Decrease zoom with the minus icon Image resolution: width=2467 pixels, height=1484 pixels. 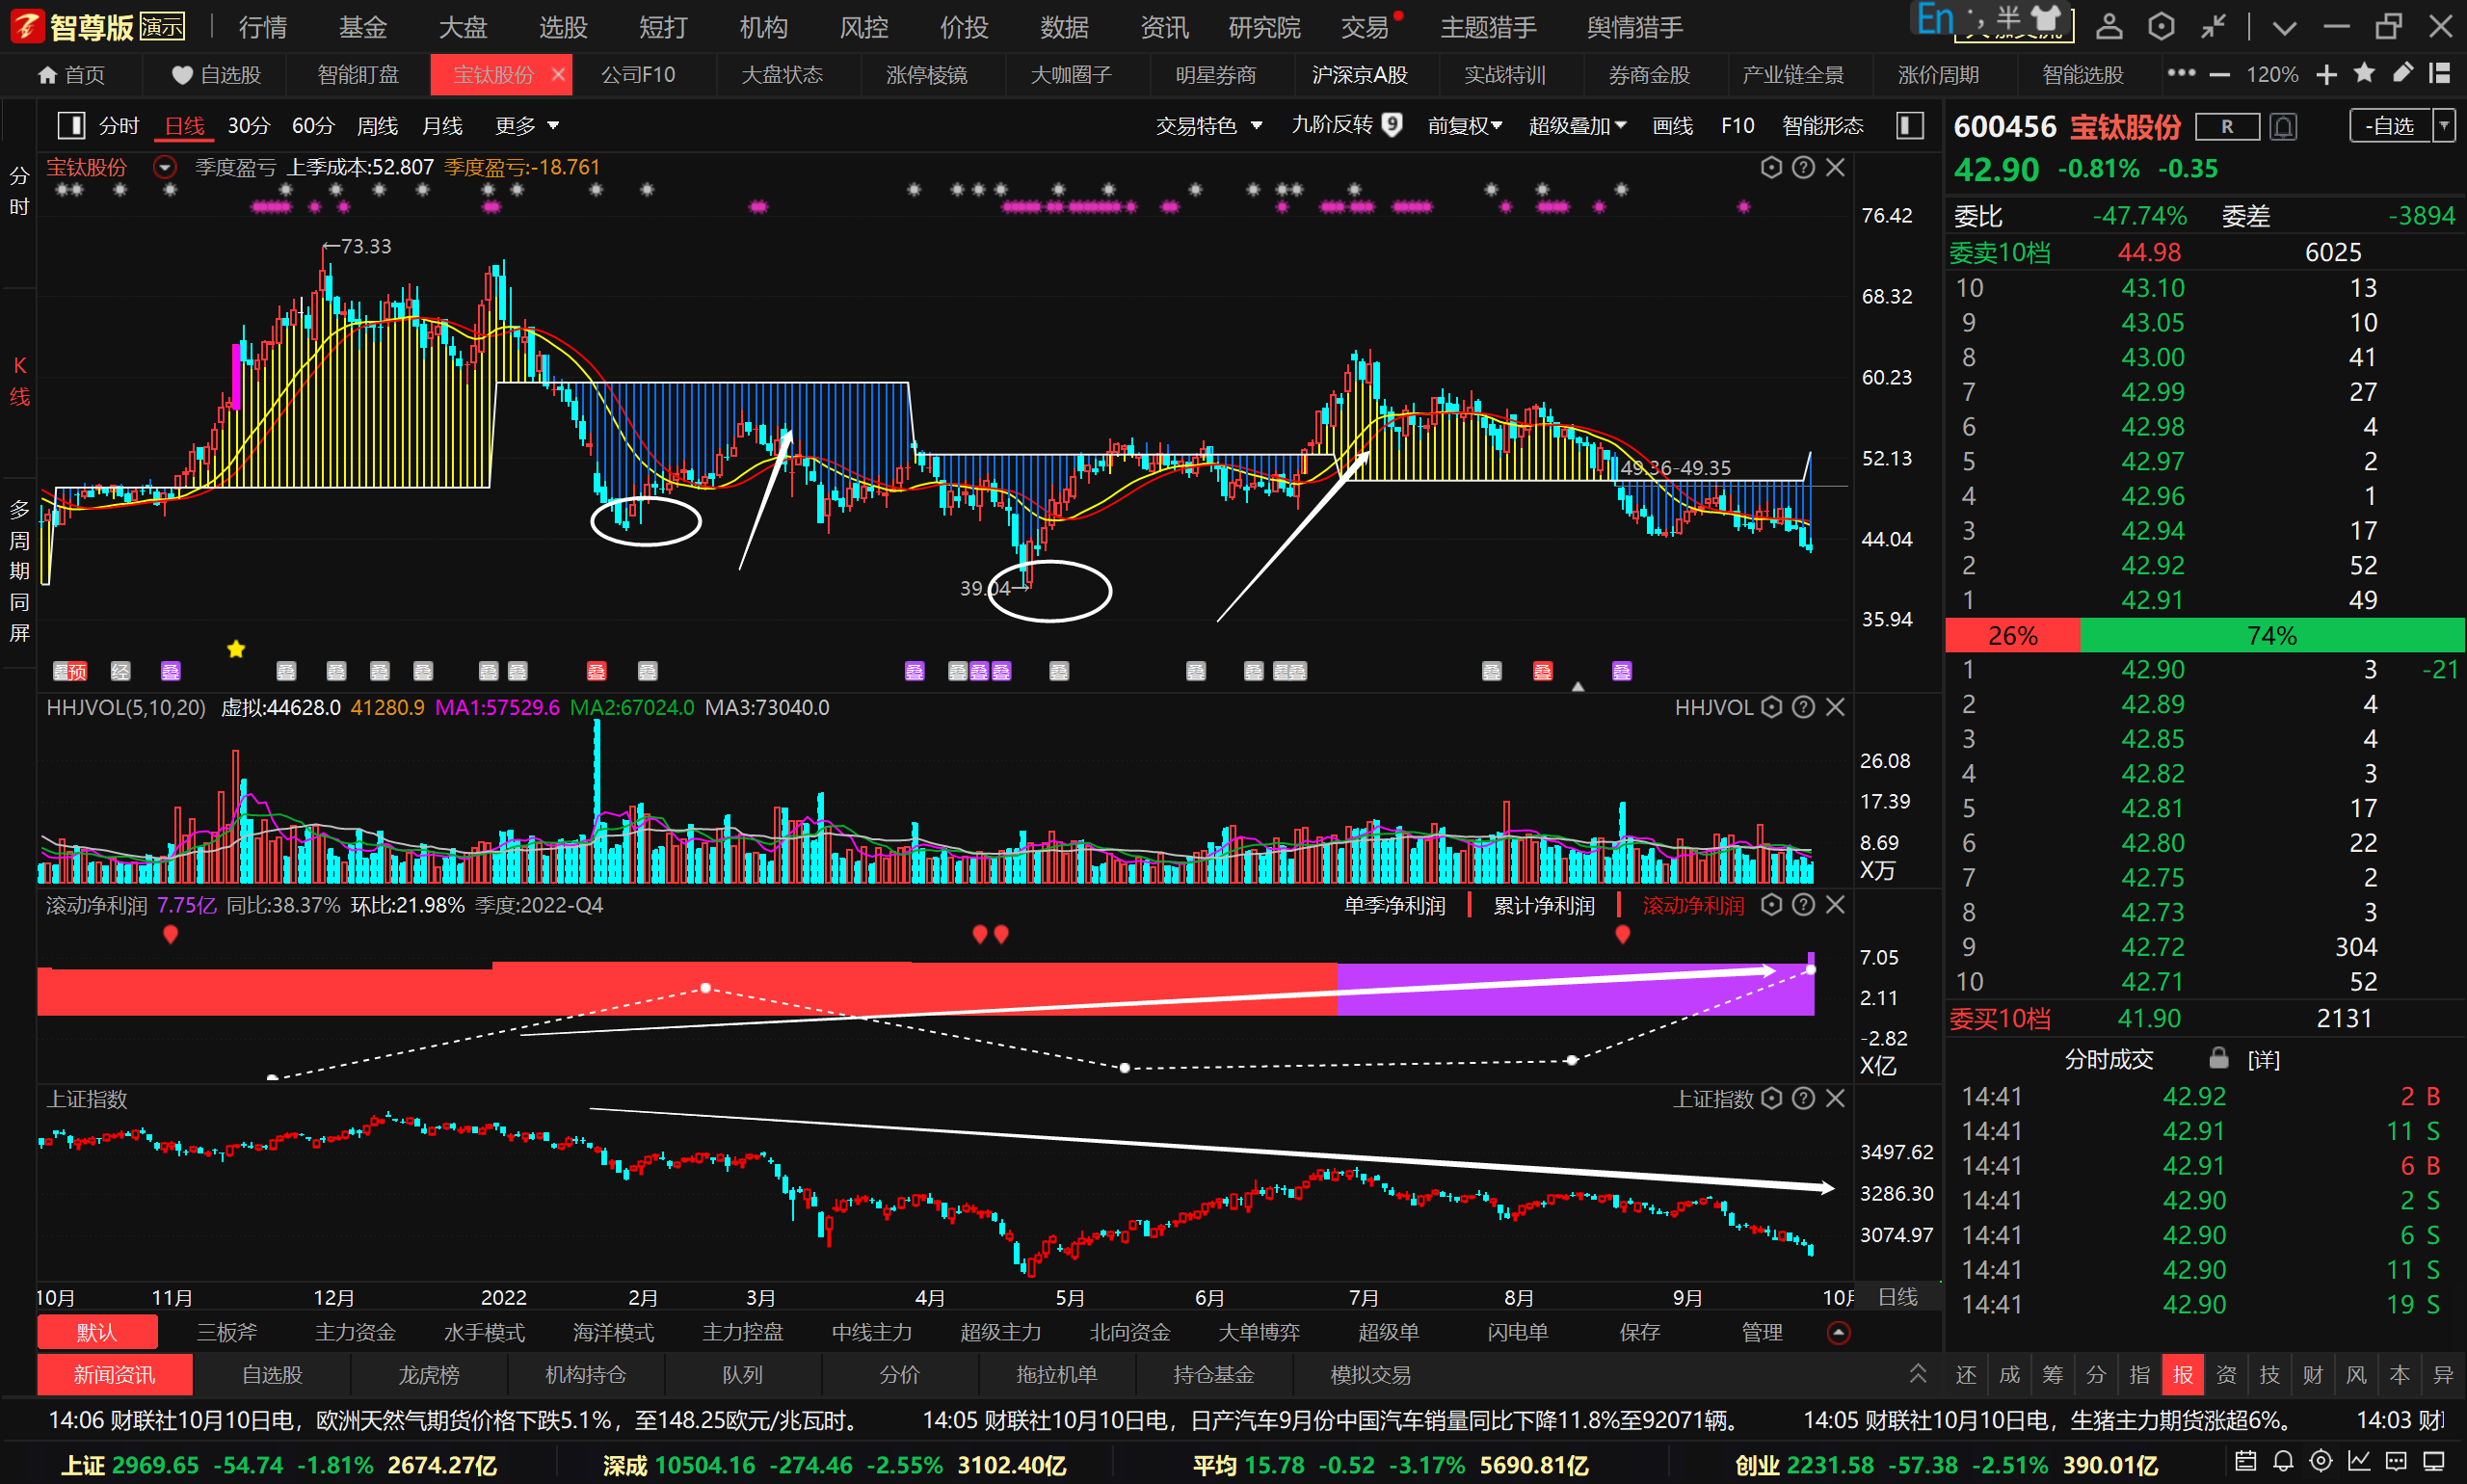pos(2220,75)
